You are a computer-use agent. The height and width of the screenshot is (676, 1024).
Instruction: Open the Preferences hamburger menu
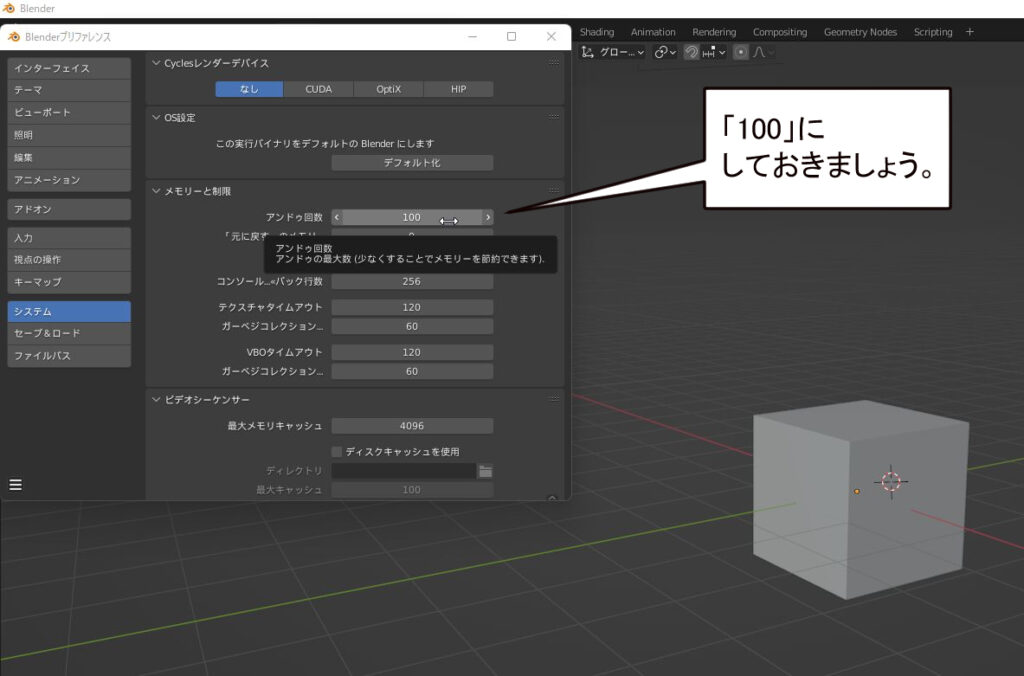coord(16,485)
